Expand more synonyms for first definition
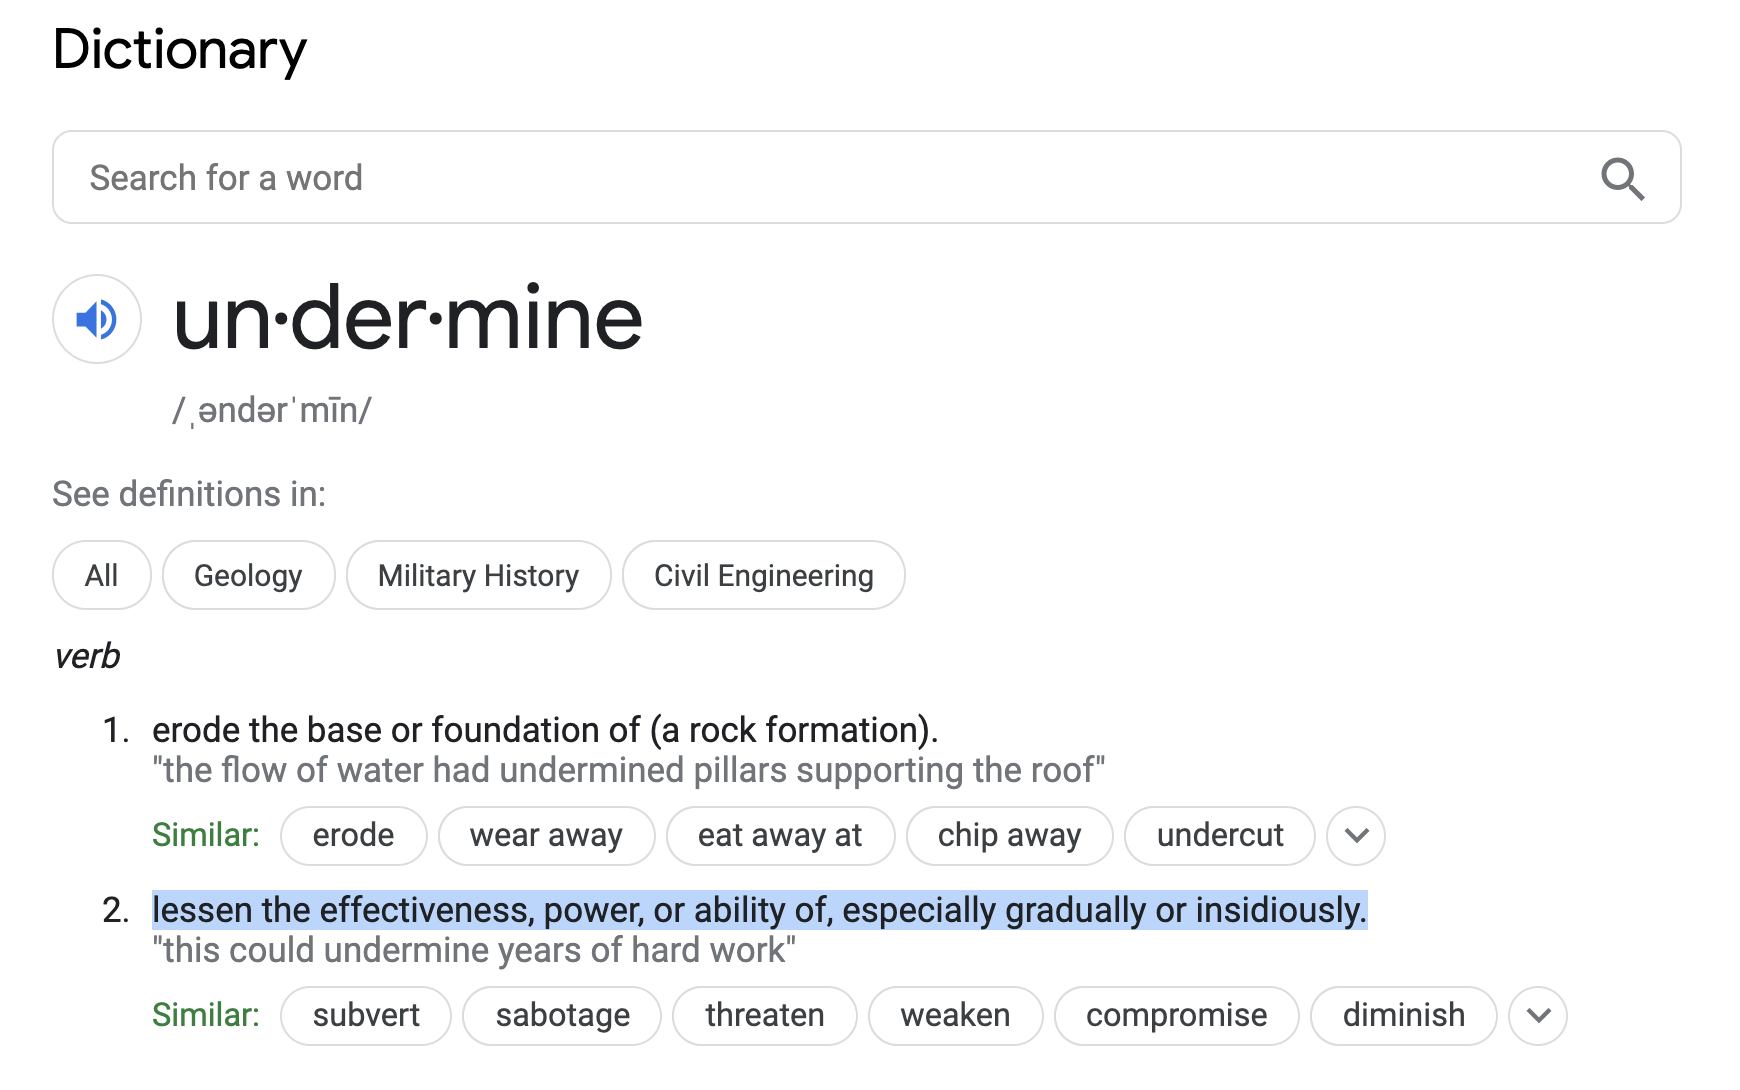Image resolution: width=1740 pixels, height=1090 pixels. coord(1355,835)
